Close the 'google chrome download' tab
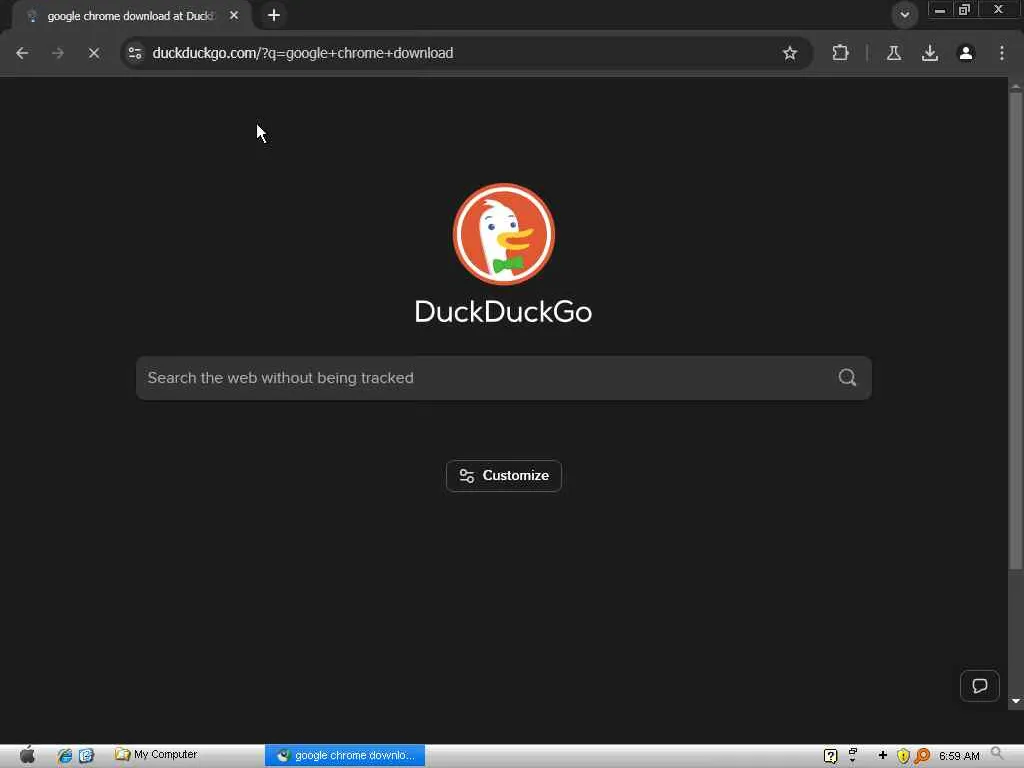 point(234,15)
